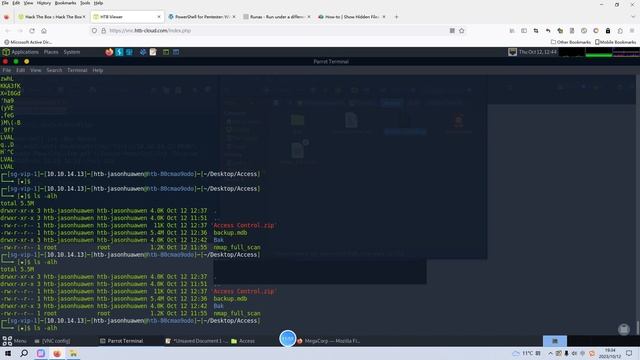Open the purple square app on Windows taskbar
Screen dimensions: 640x360
(x=40, y=353)
